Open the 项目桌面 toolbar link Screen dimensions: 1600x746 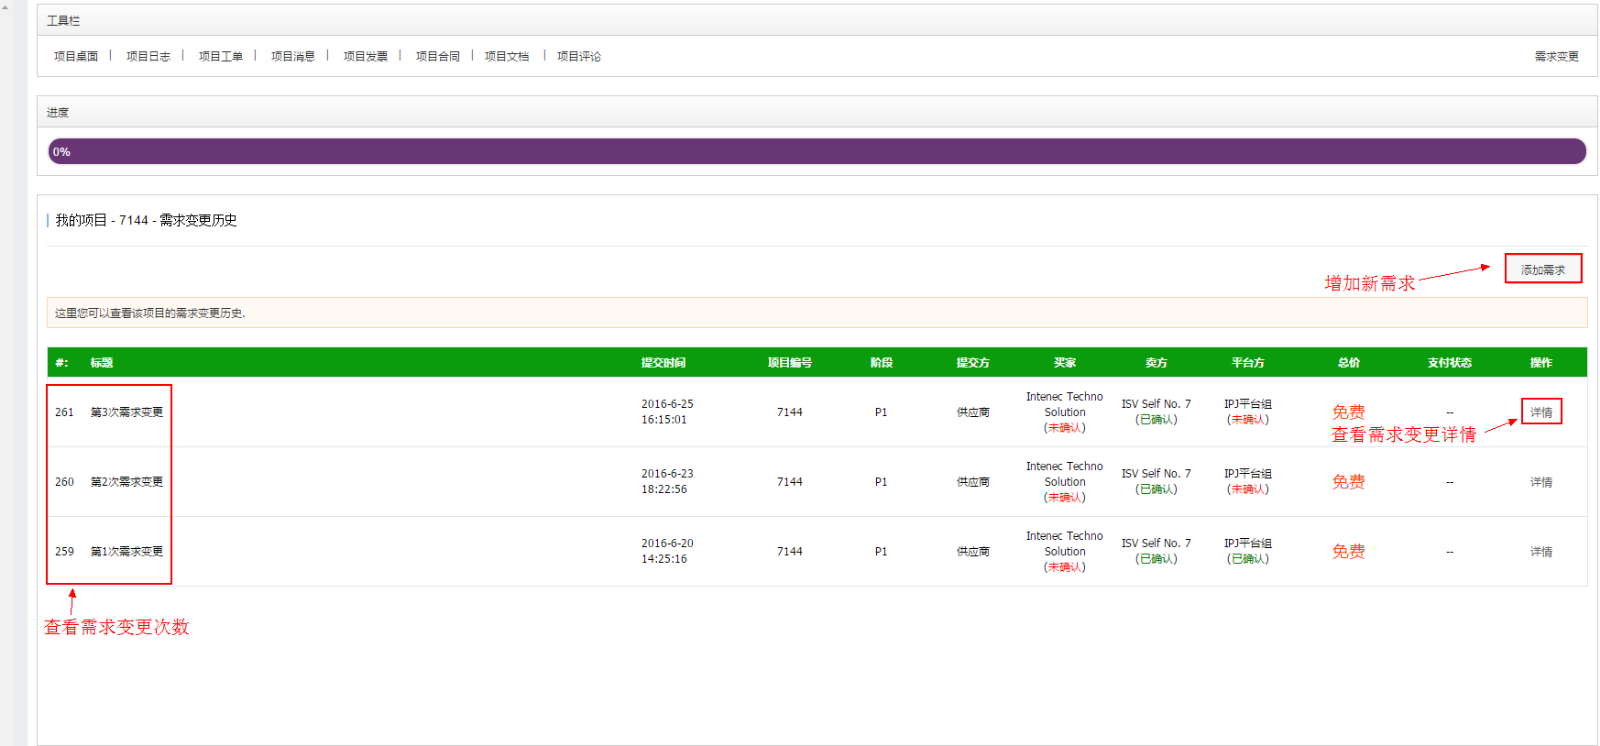76,57
